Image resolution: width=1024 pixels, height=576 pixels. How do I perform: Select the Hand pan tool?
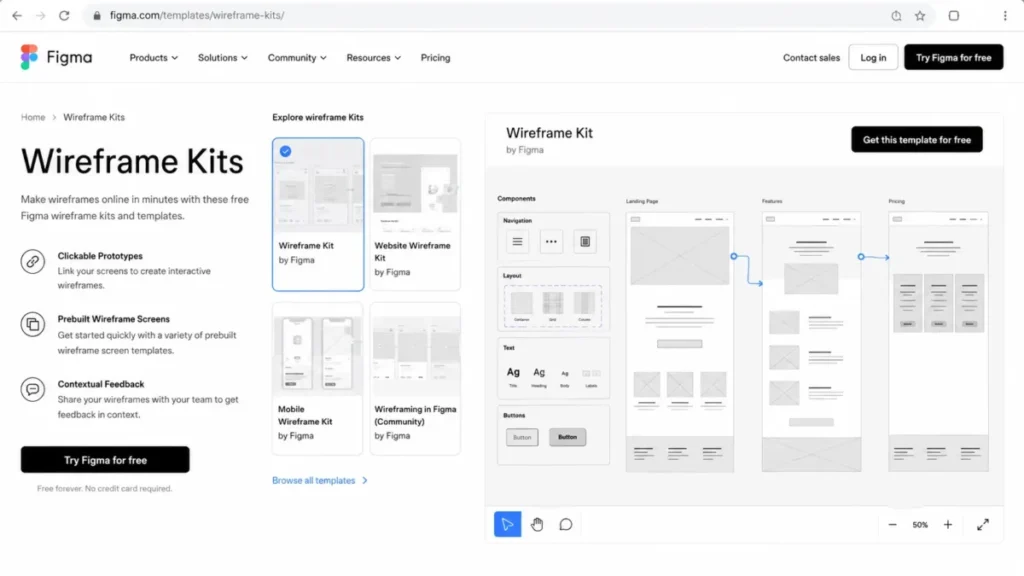537,524
